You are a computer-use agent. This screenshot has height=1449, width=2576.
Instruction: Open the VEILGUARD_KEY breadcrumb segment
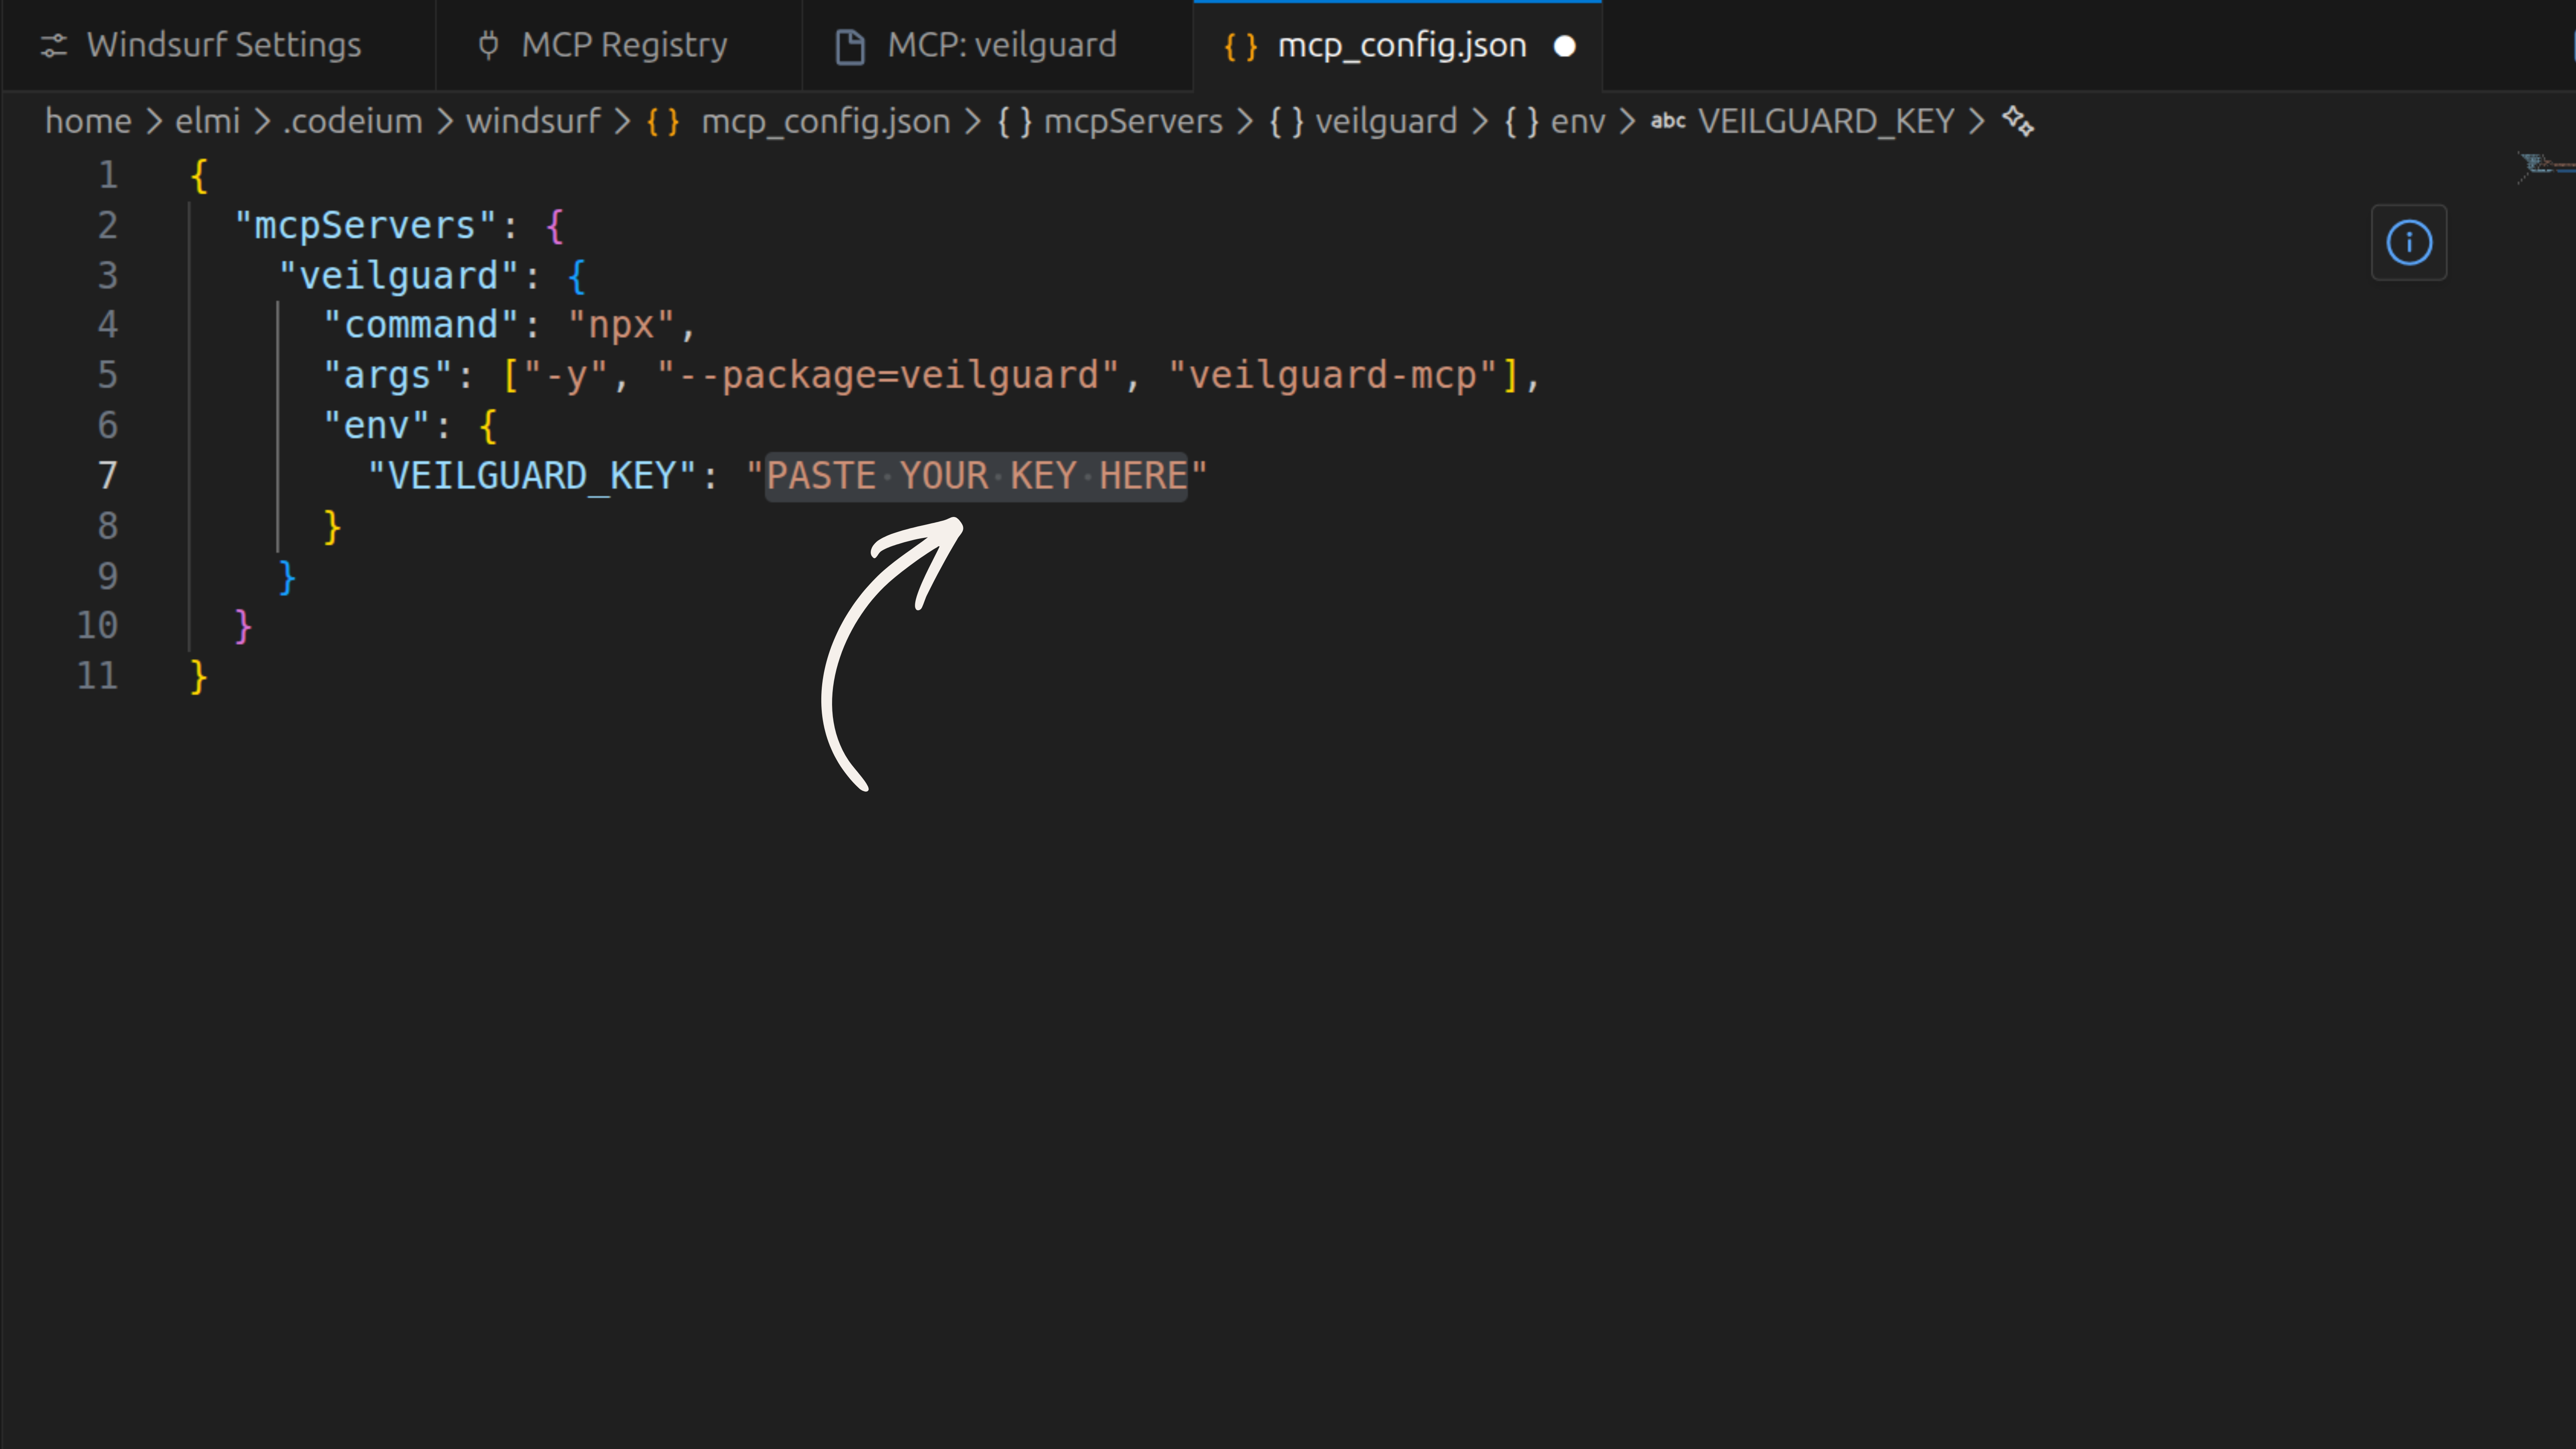click(1826, 122)
